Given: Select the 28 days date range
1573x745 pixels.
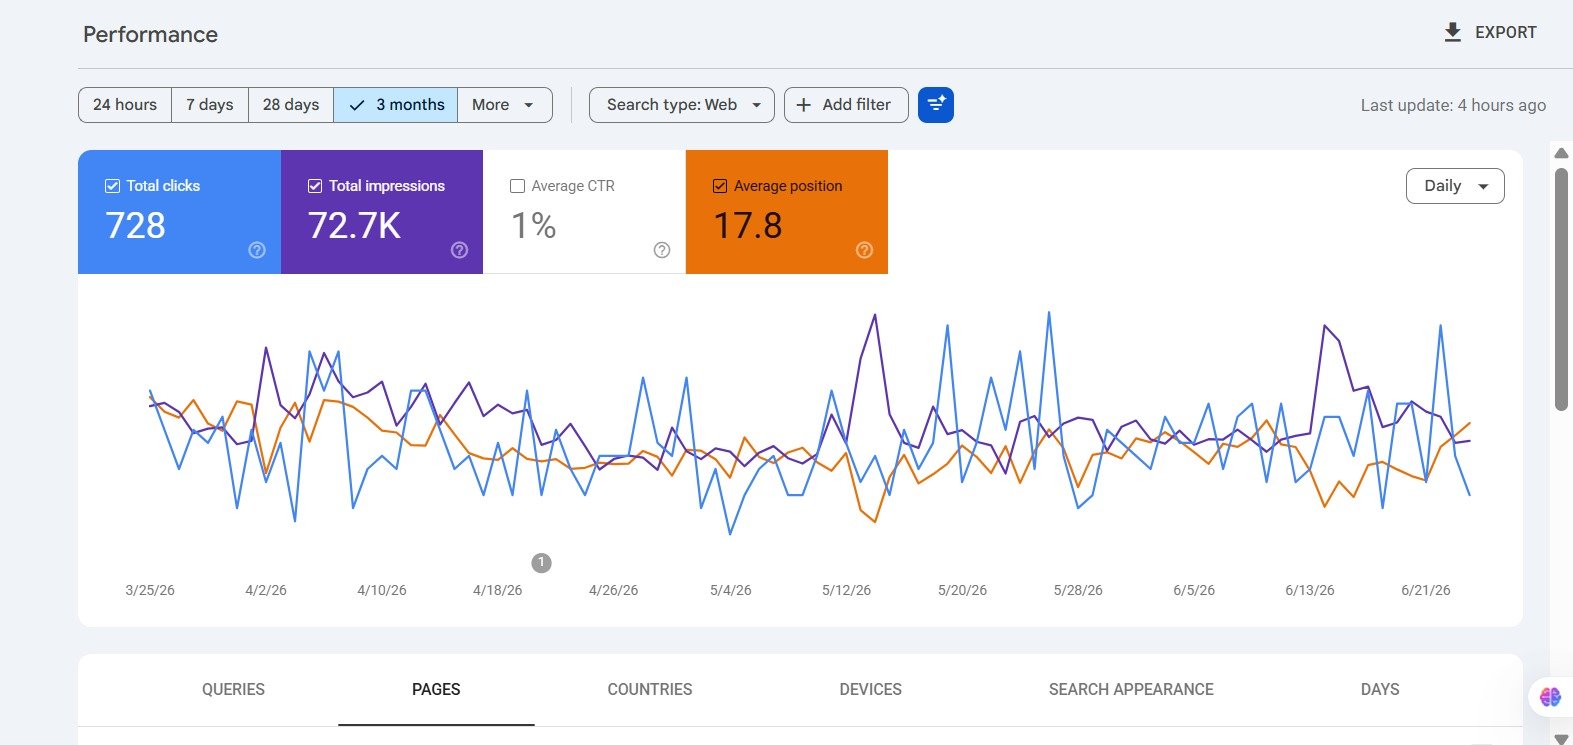Looking at the screenshot, I should point(291,105).
